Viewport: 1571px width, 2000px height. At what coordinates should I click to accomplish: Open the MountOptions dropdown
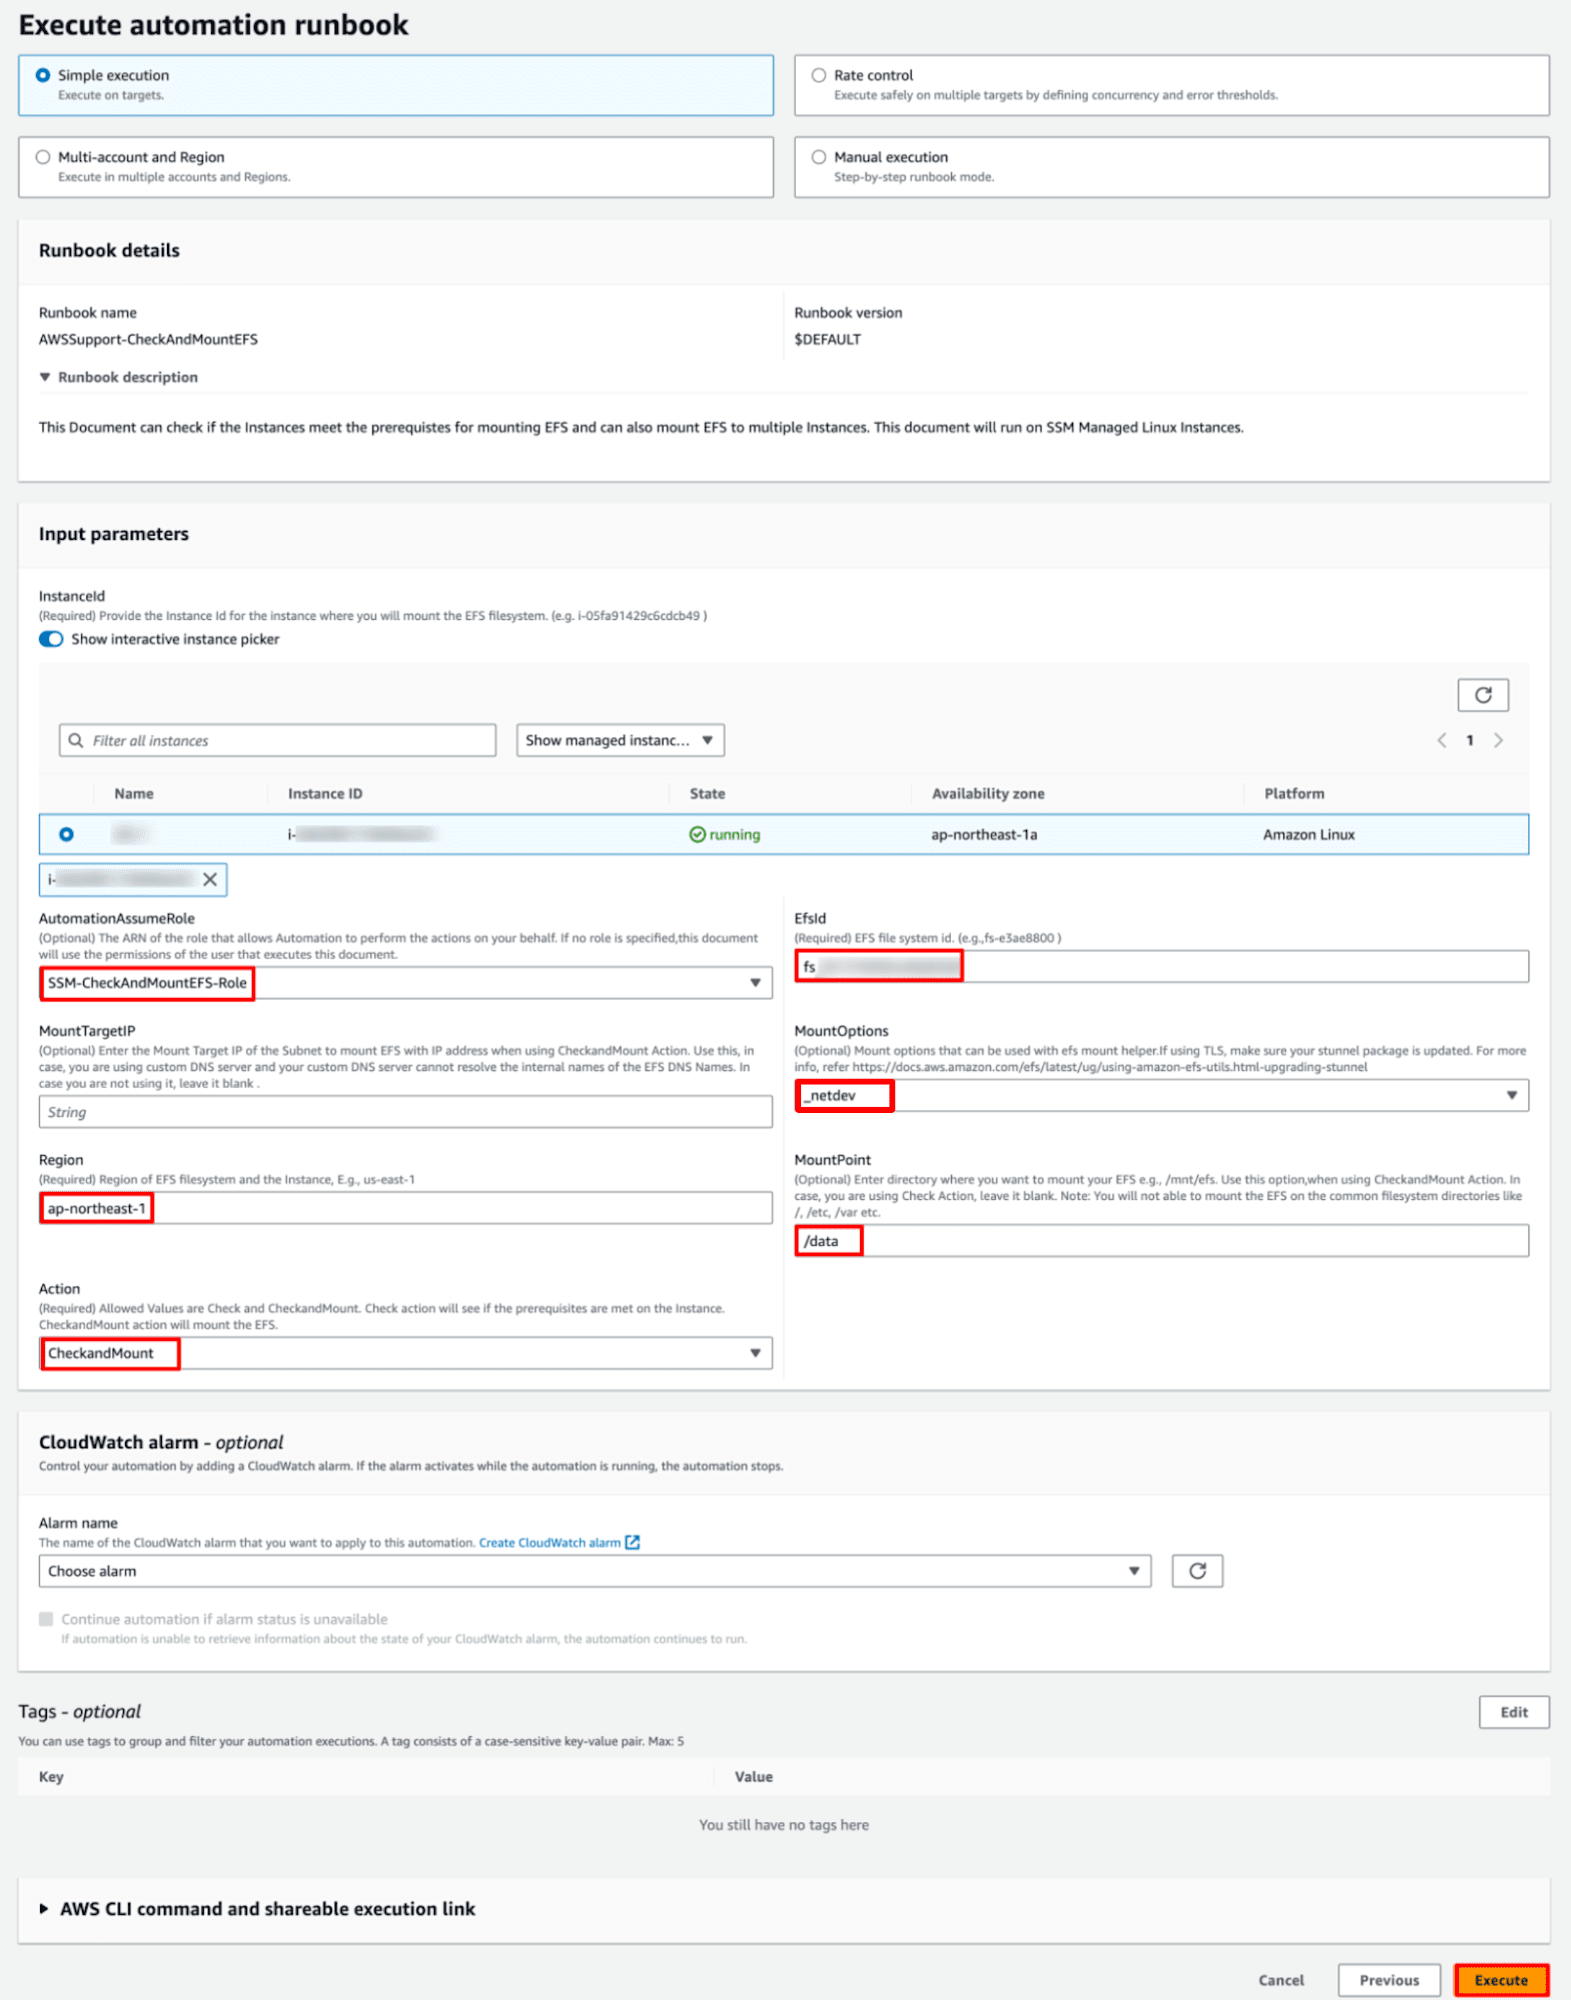tap(1161, 1096)
